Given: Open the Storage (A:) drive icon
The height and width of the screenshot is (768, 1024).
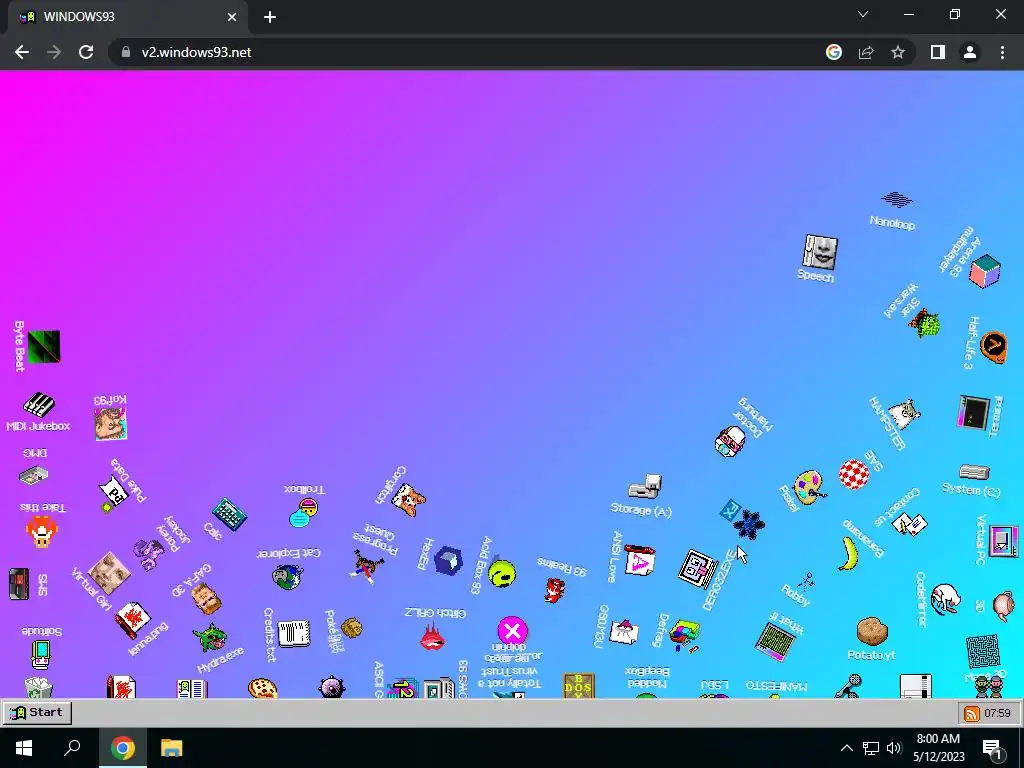Looking at the screenshot, I should pos(645,487).
